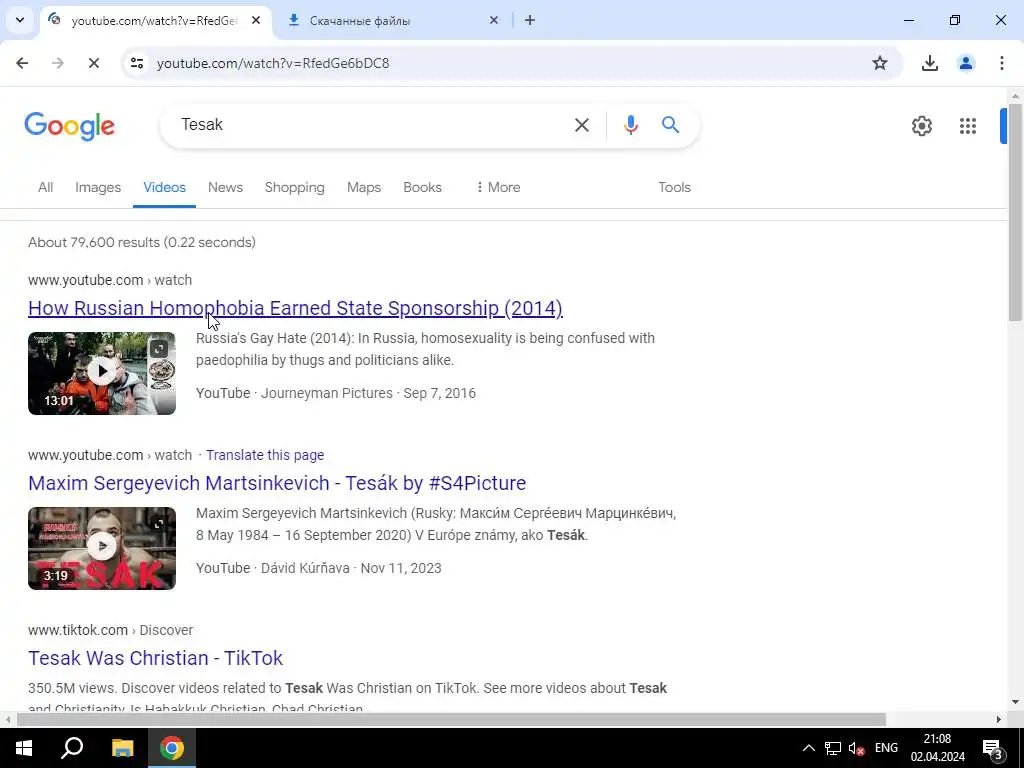Play the 3:19 TESAK video thumbnail

point(102,548)
